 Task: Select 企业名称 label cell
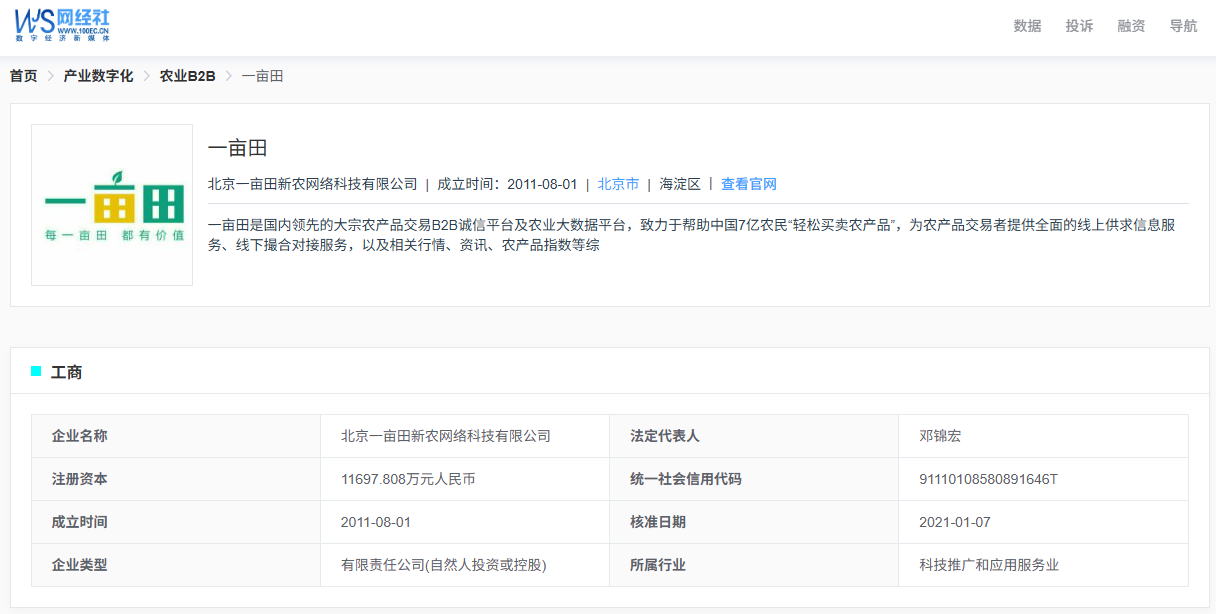coord(176,436)
